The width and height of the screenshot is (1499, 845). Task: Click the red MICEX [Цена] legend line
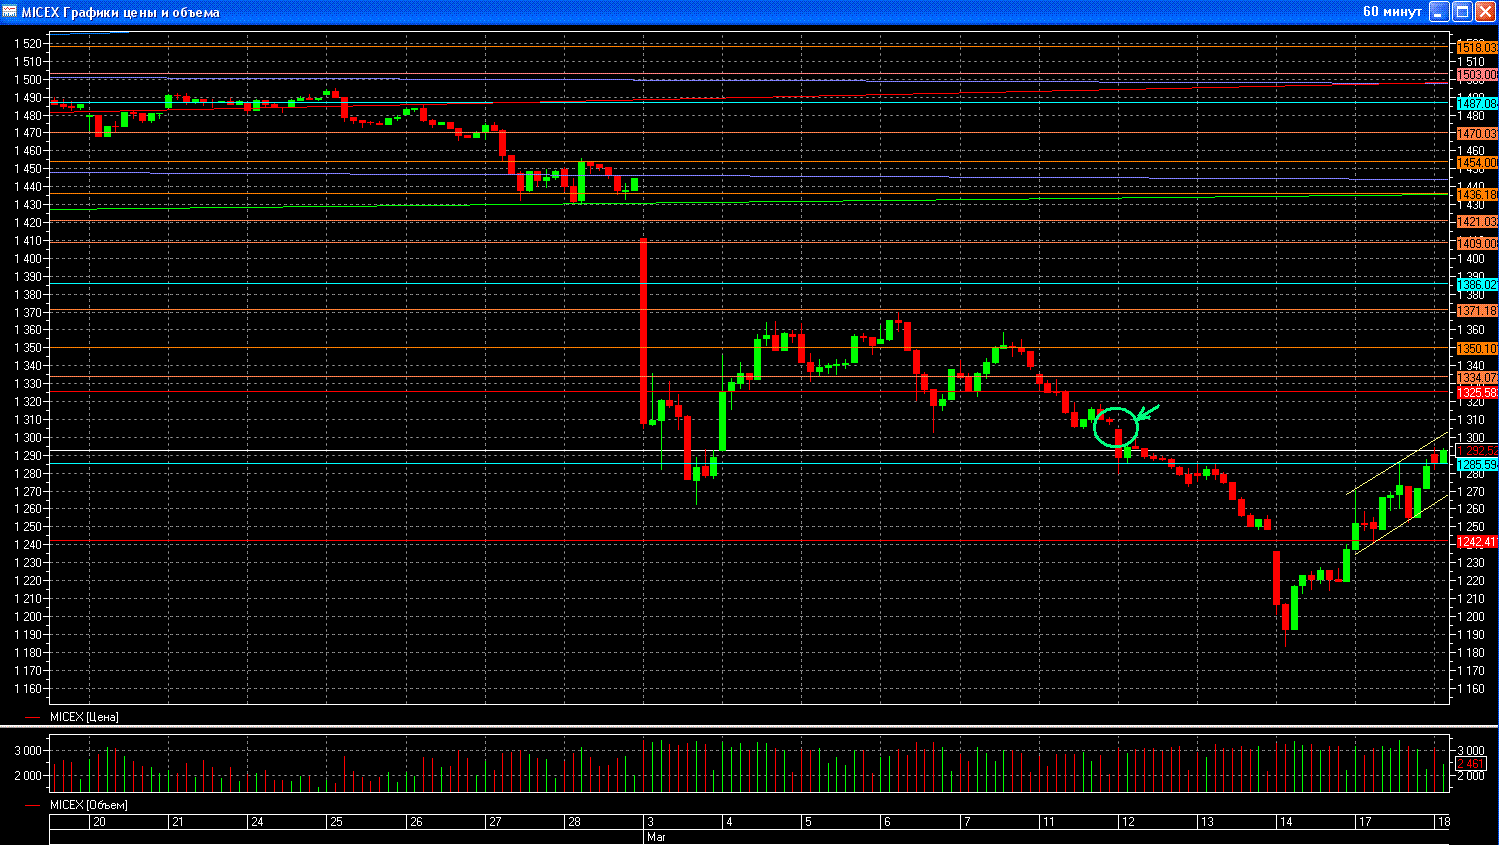tap(33, 717)
